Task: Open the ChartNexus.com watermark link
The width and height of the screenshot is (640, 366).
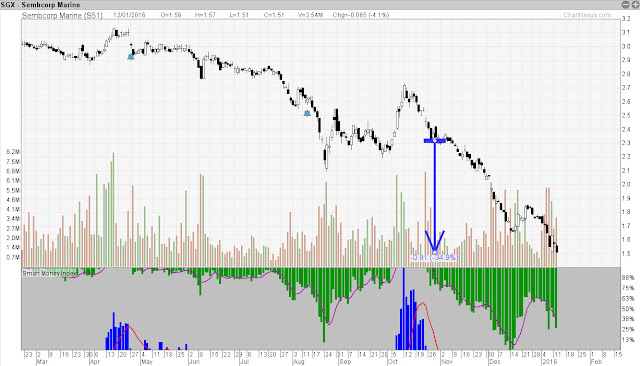Action: [587, 15]
